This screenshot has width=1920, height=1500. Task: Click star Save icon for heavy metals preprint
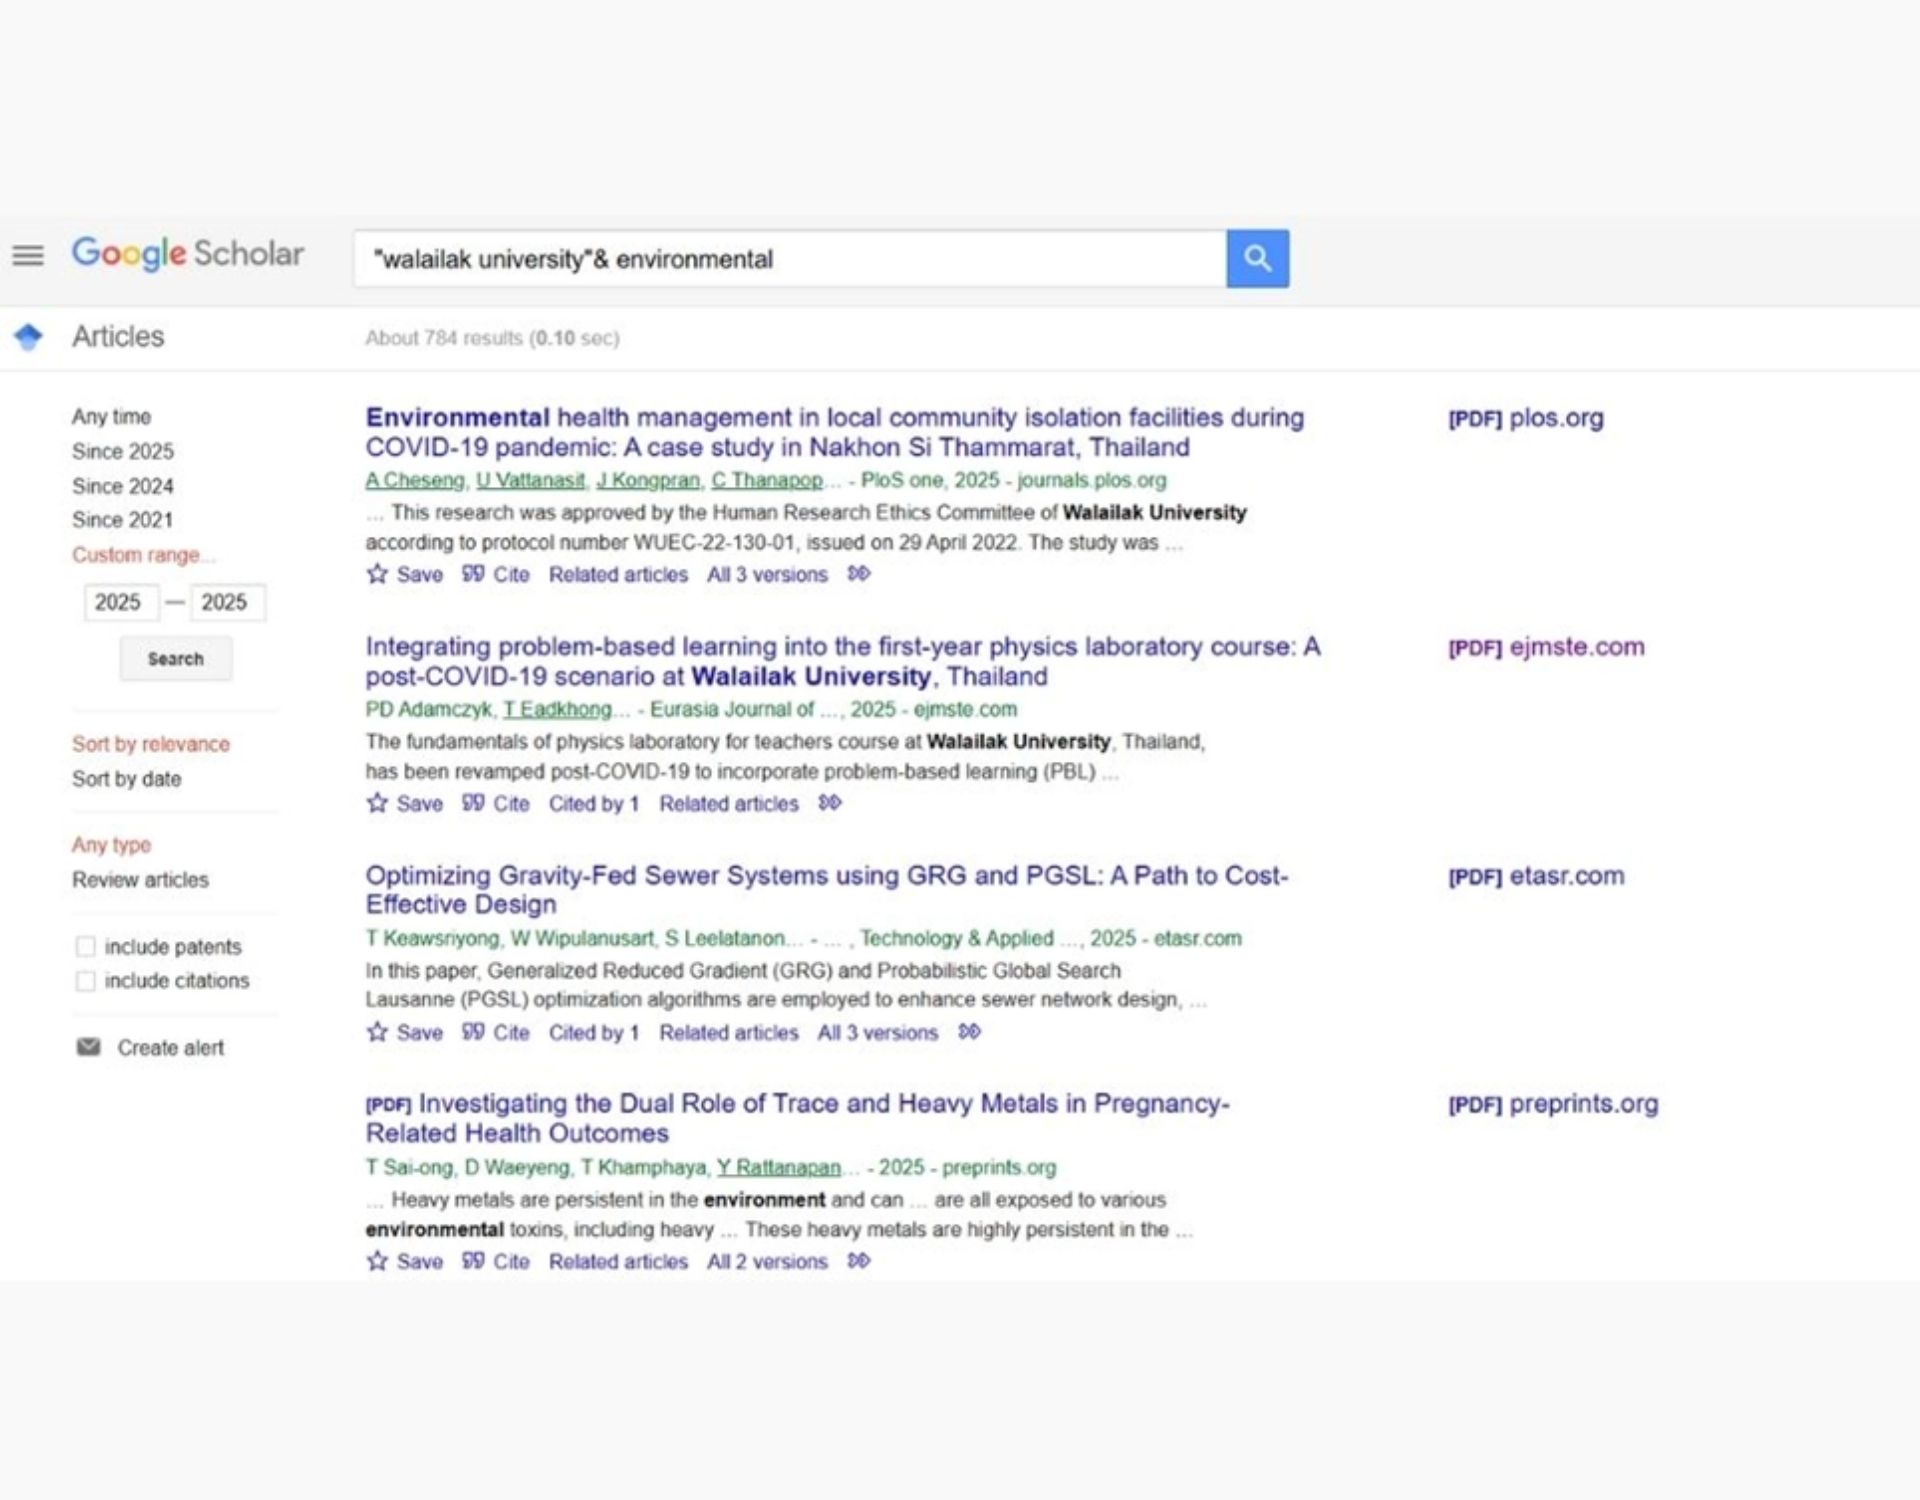tap(377, 1261)
